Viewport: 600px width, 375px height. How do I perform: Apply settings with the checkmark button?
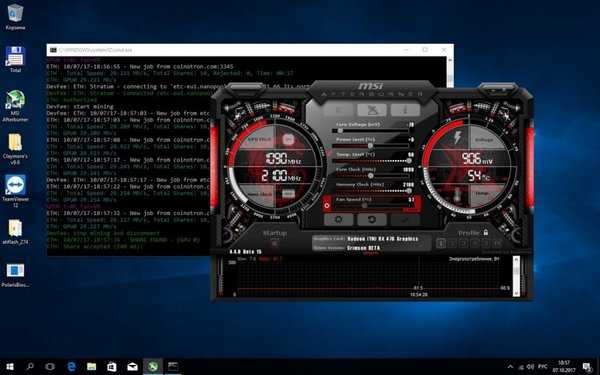click(405, 220)
